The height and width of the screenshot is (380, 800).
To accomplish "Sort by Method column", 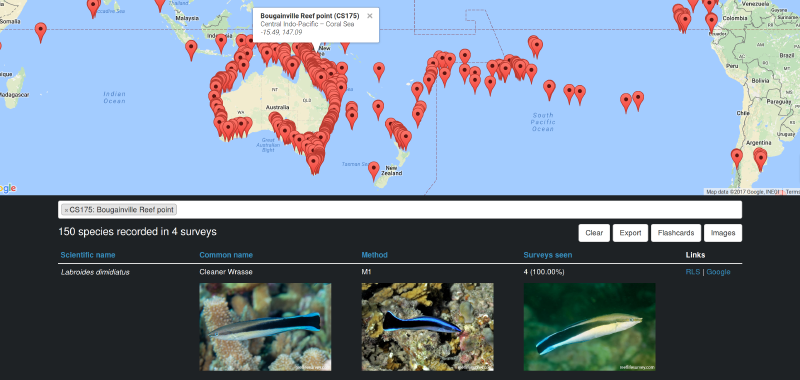I will [374, 255].
